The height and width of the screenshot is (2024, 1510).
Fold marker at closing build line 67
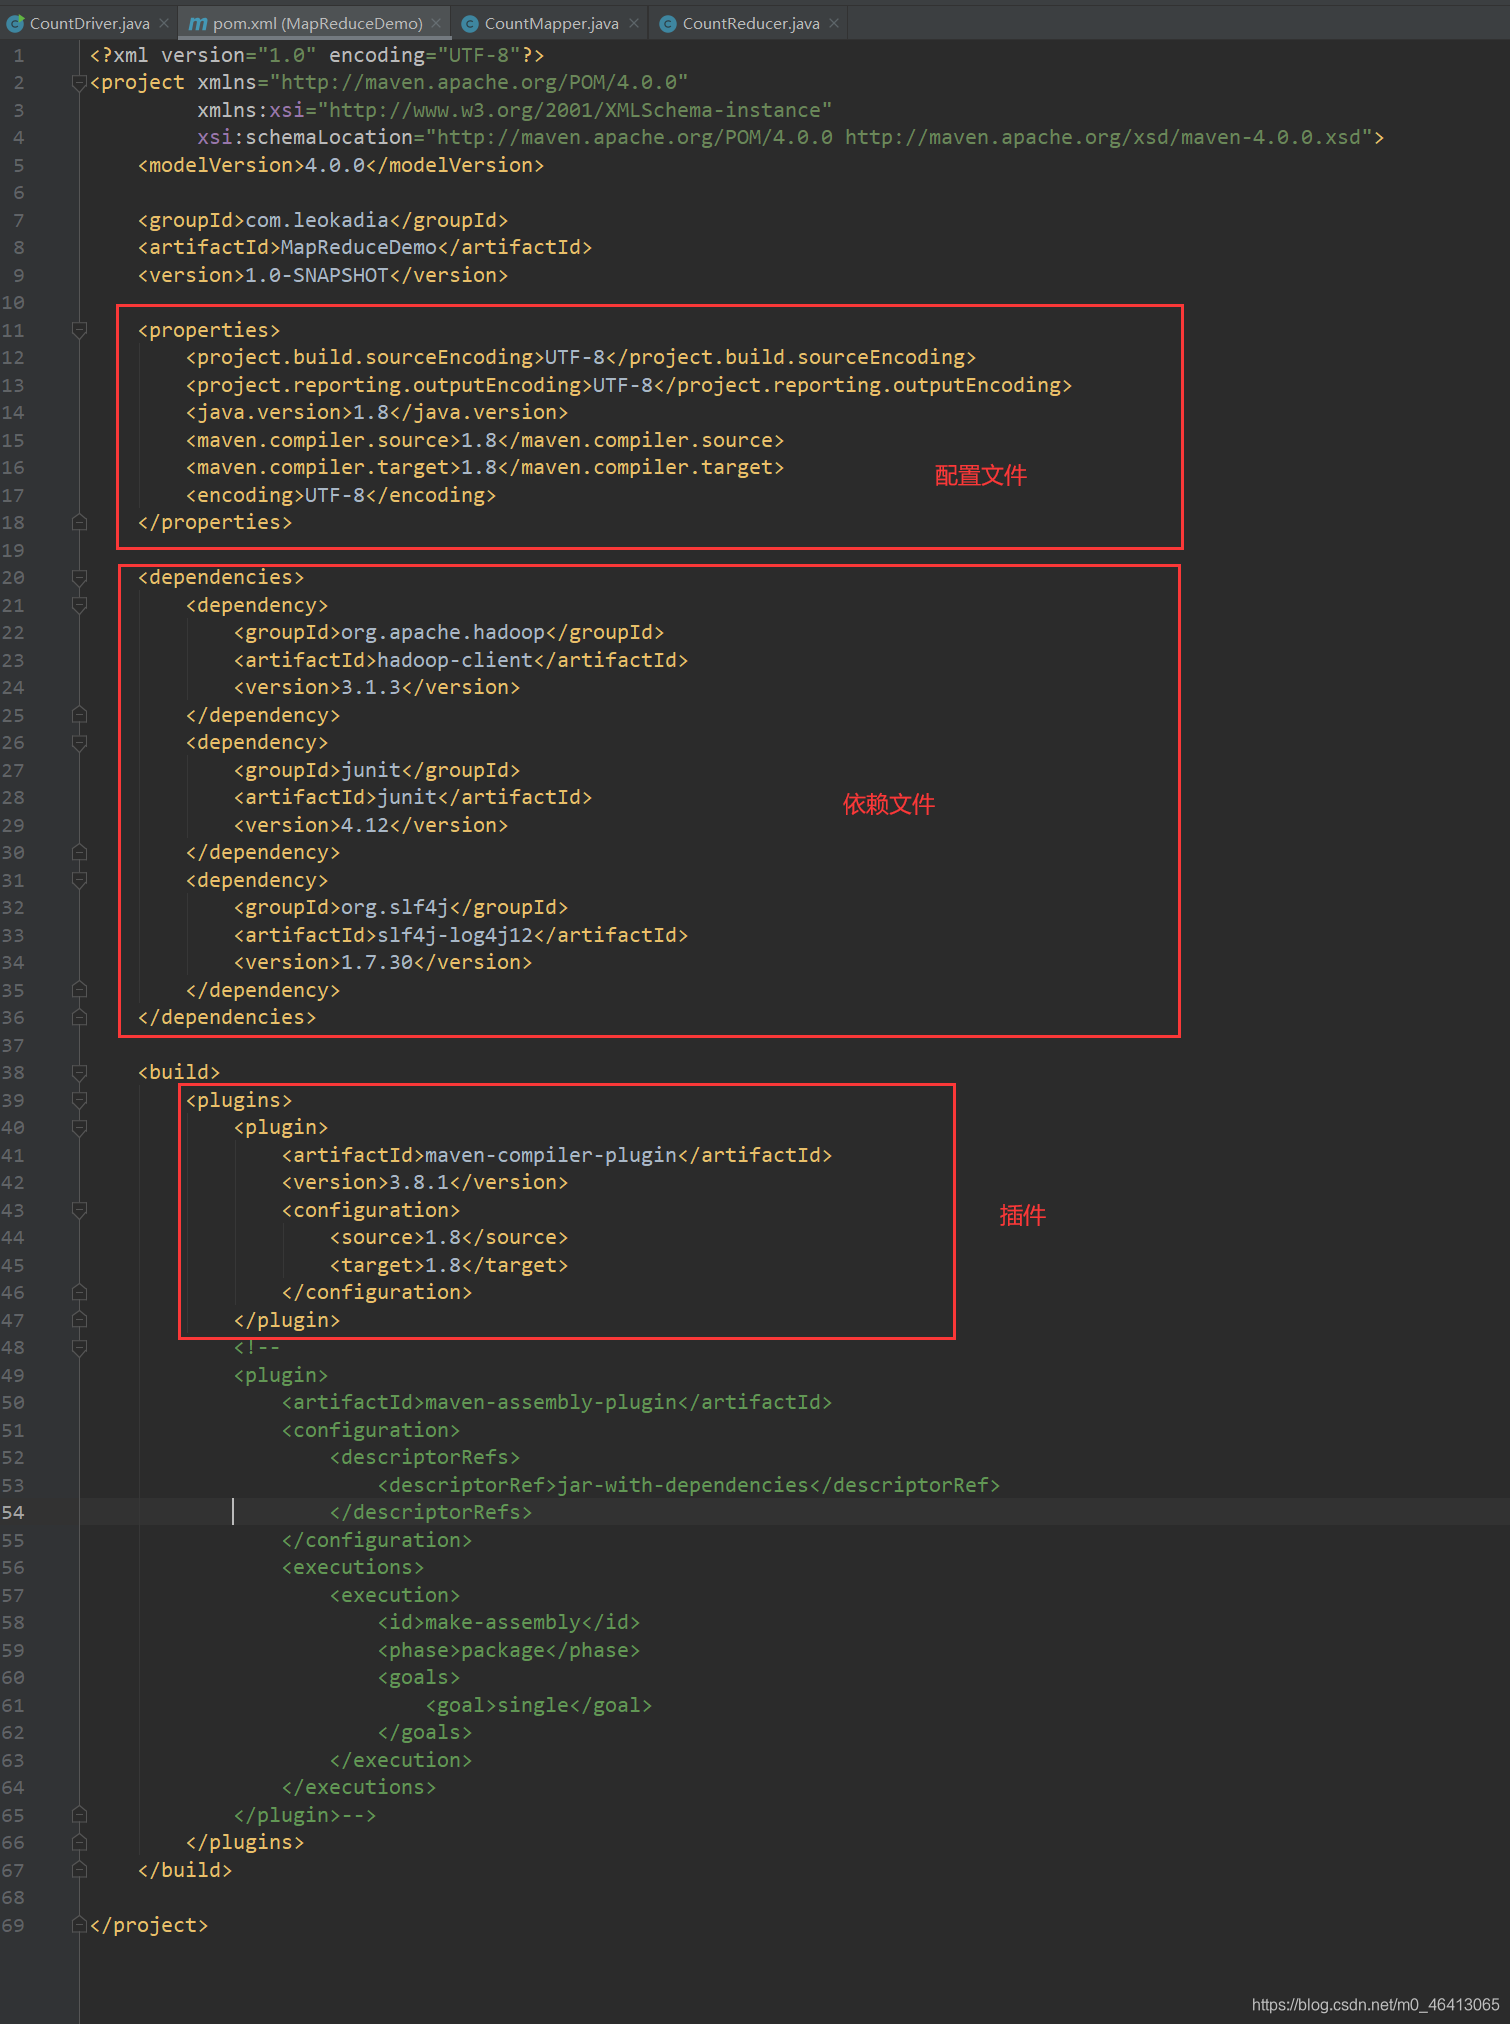pyautogui.click(x=79, y=1870)
